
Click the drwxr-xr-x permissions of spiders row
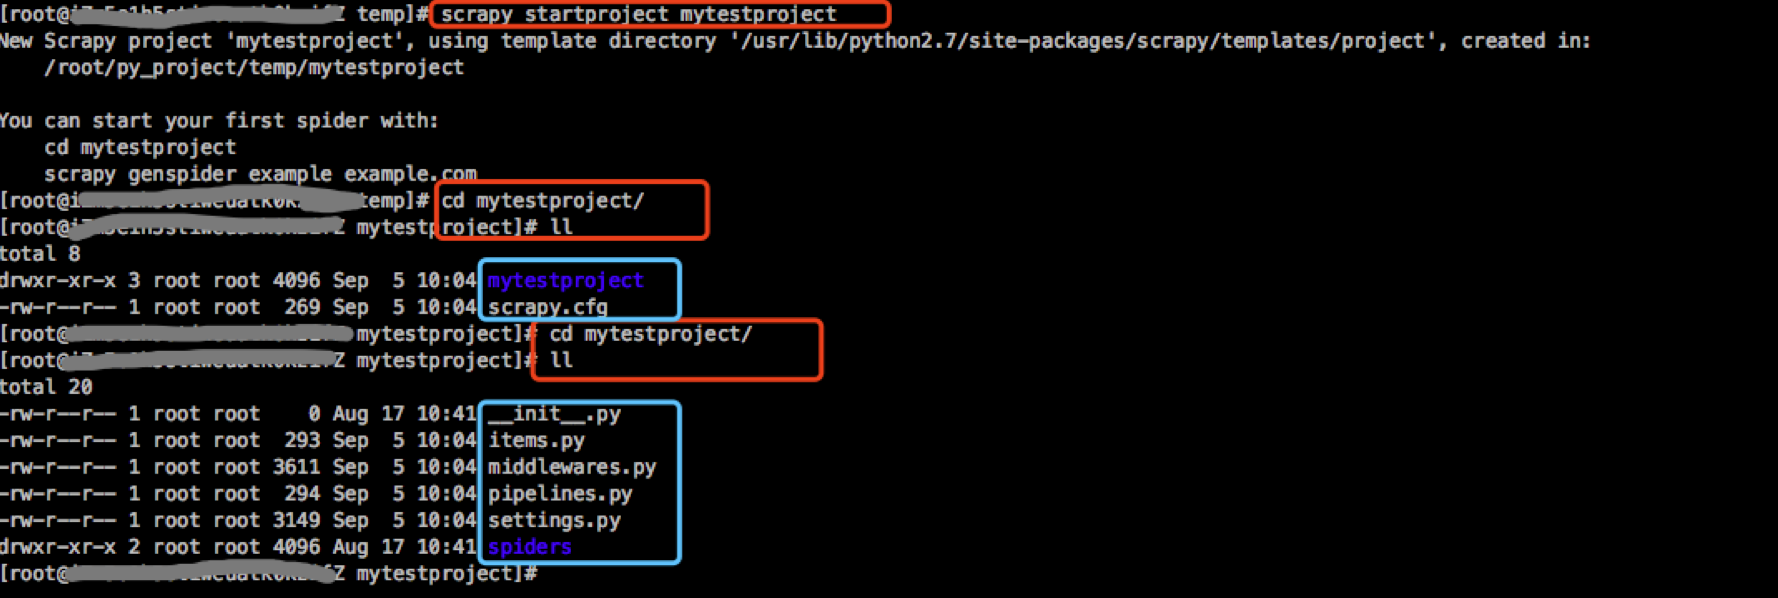[58, 547]
